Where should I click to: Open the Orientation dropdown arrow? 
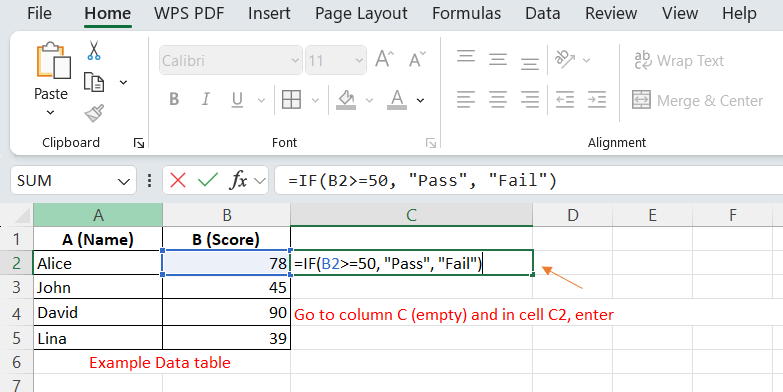pos(586,60)
